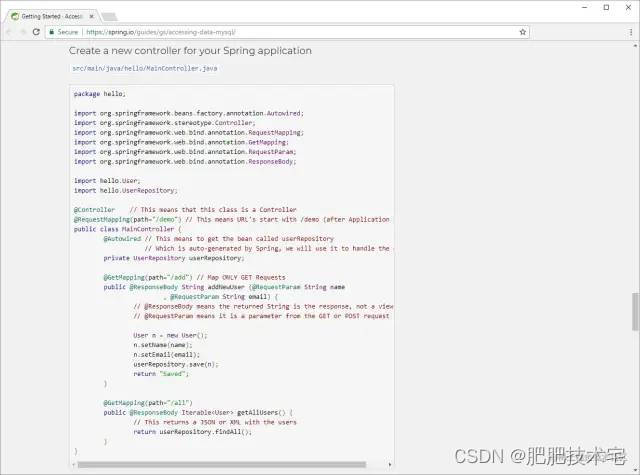Click the import line ending in GetMapping

click(181, 142)
